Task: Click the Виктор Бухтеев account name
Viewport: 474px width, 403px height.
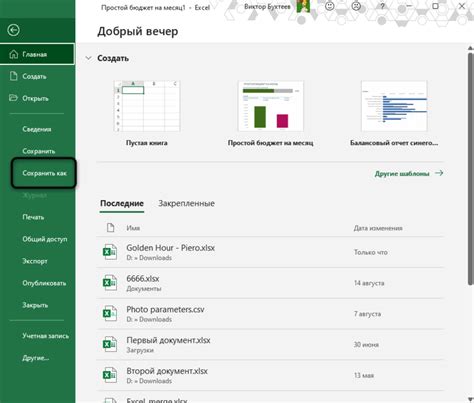Action: click(267, 6)
